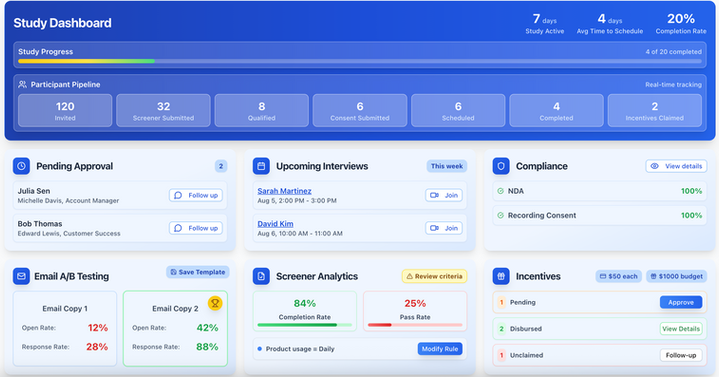Click the green check icon beside NDA
719x377 pixels.
pyautogui.click(x=500, y=191)
